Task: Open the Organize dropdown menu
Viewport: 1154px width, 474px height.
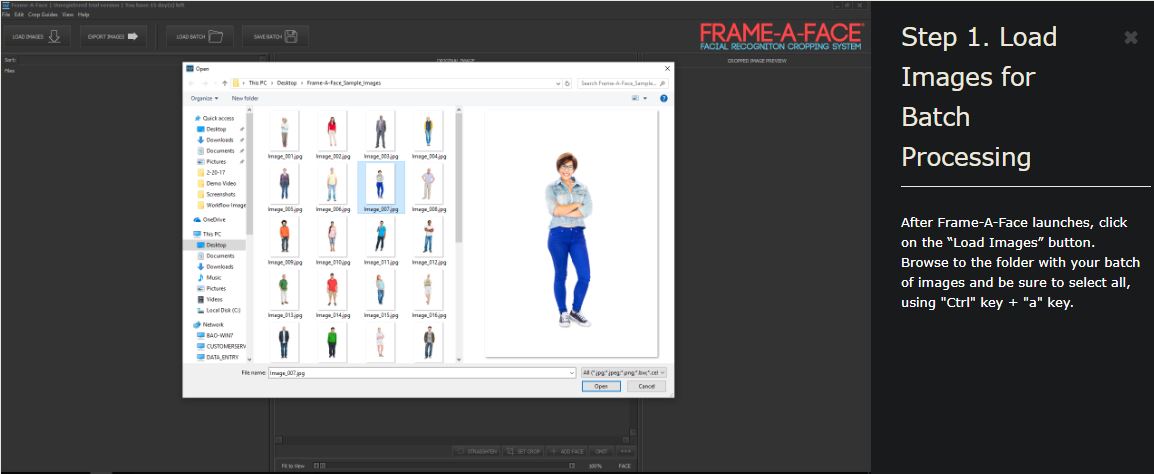Action: tap(204, 98)
